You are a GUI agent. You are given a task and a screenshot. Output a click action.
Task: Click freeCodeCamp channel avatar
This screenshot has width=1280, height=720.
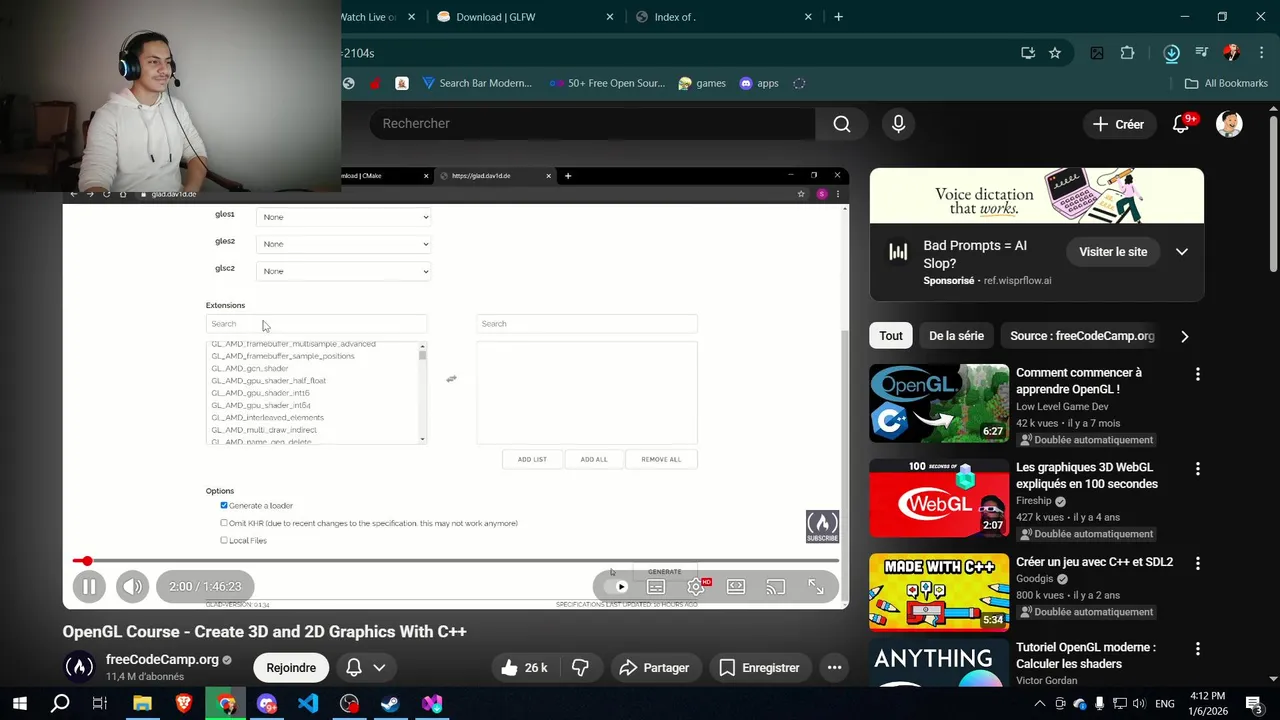[79, 667]
